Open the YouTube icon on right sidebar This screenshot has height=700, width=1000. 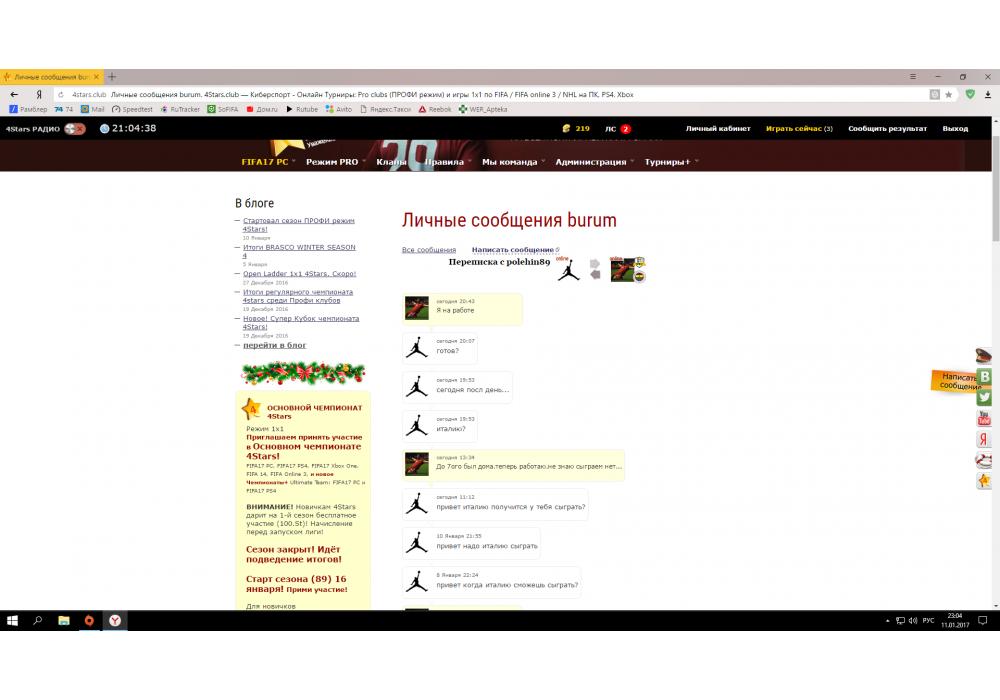click(985, 418)
